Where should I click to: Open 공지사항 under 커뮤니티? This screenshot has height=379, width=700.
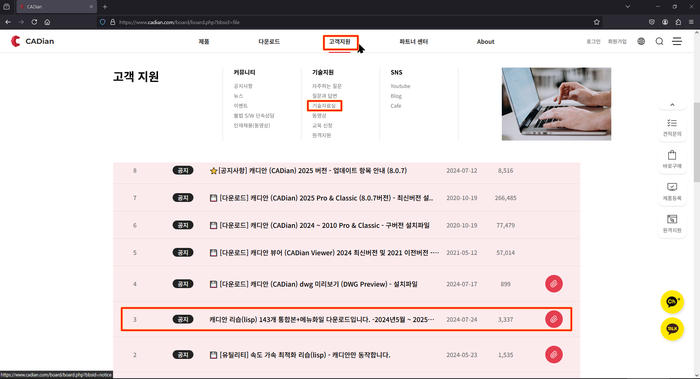(243, 86)
